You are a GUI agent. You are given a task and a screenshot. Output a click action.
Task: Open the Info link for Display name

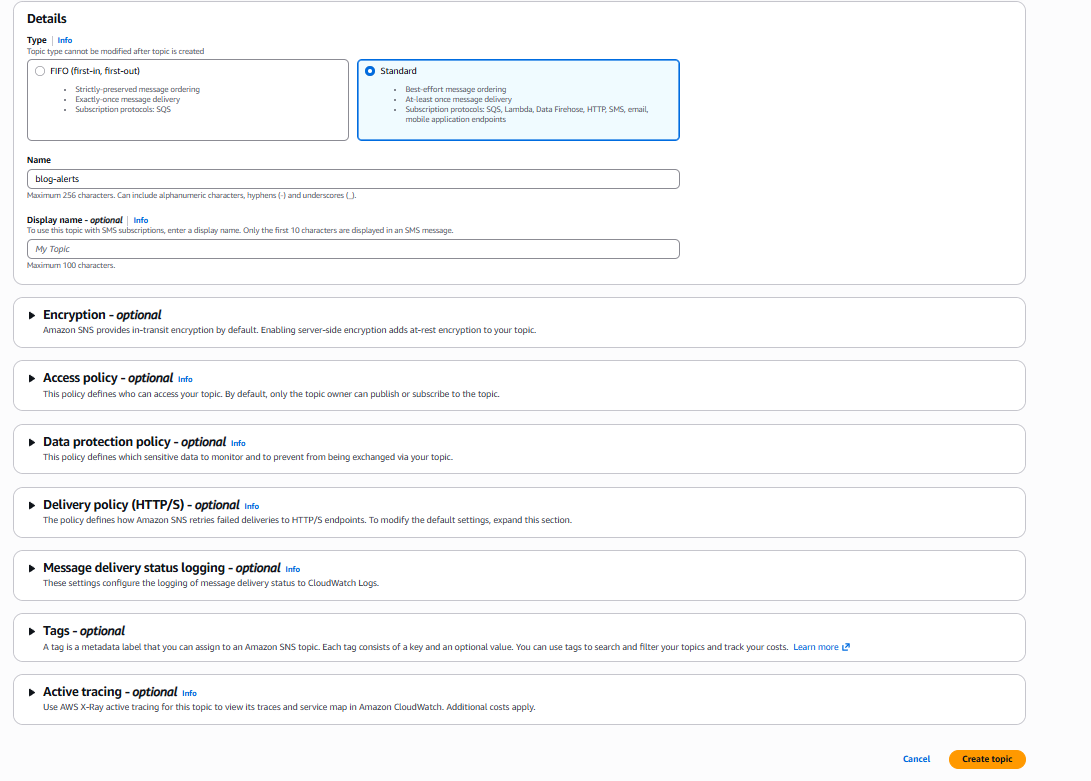(141, 220)
